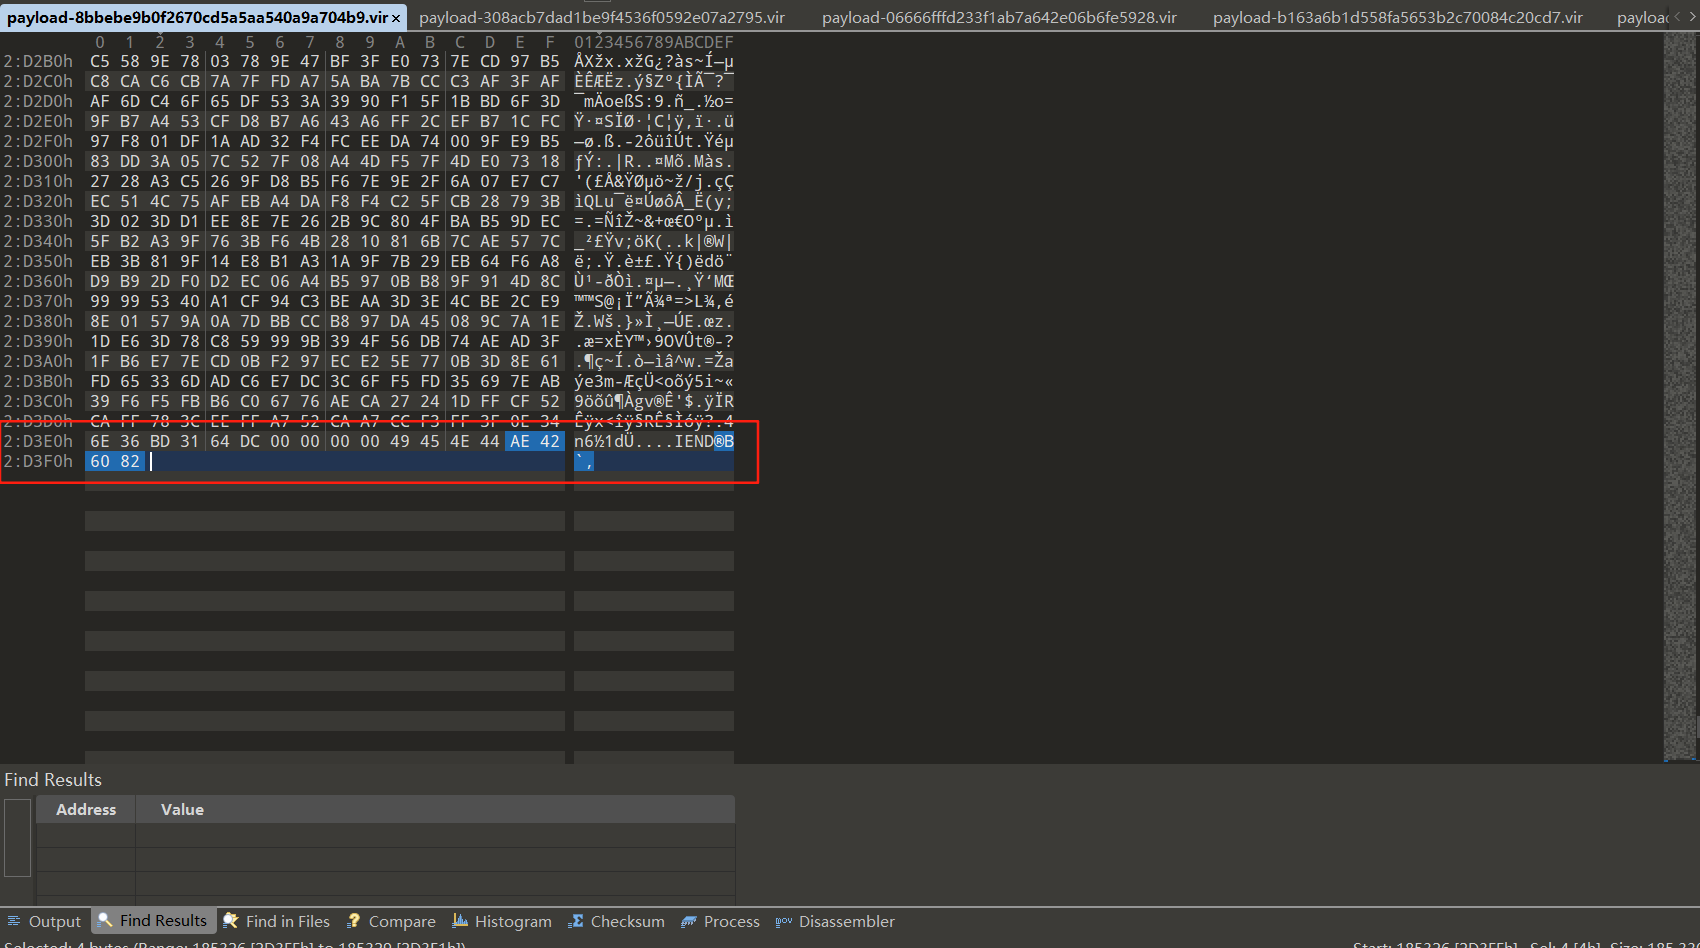The width and height of the screenshot is (1700, 948).
Task: Close the payload-8bbebe9b0f2670cd5a5aa540a9a704b9.vir tab
Action: 396,18
